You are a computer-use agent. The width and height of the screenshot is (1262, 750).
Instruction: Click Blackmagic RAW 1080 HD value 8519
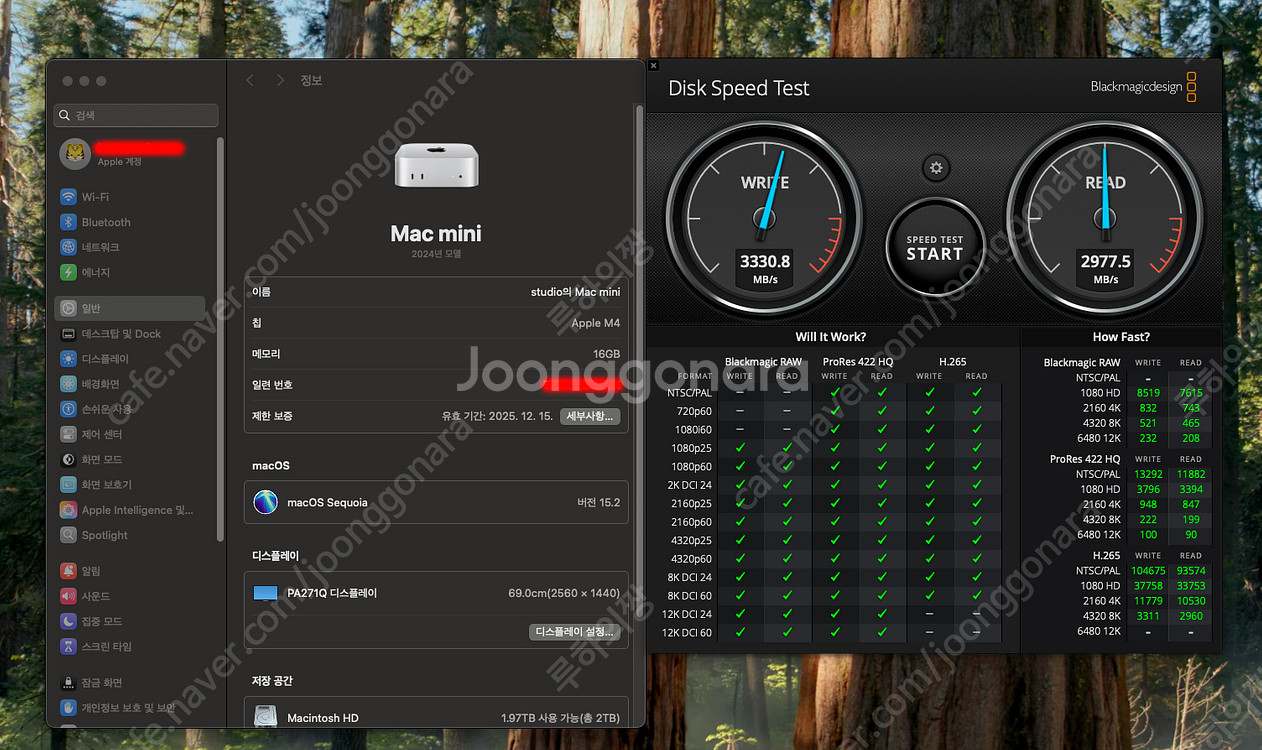[1148, 393]
